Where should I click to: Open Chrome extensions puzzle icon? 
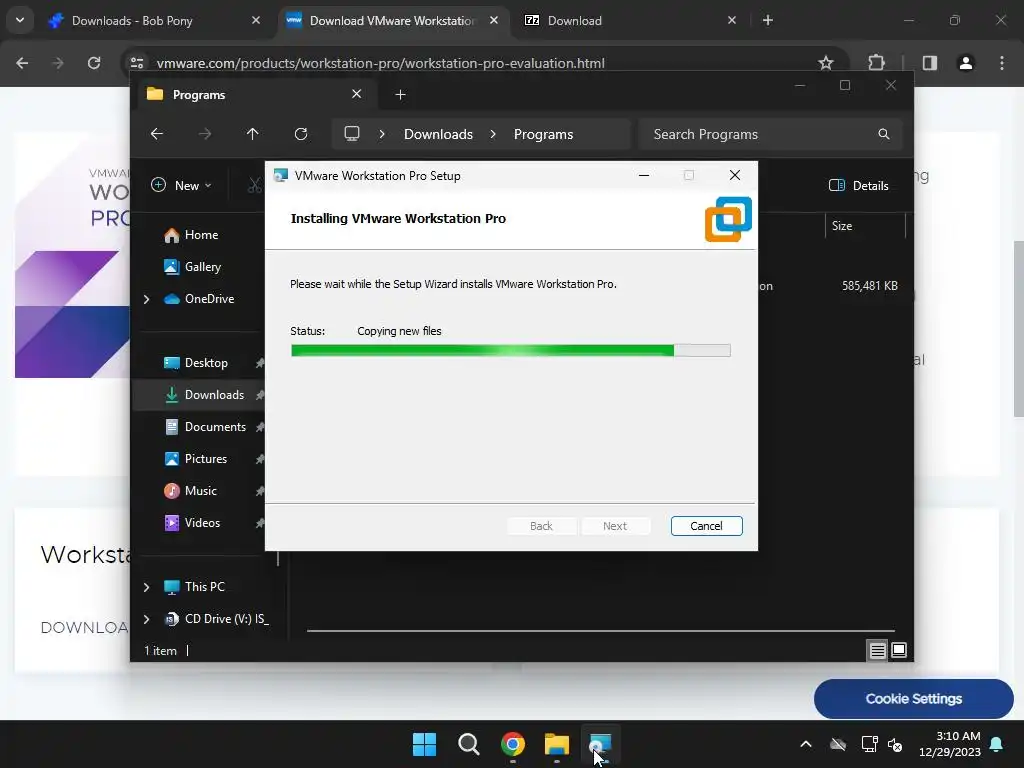pyautogui.click(x=876, y=63)
